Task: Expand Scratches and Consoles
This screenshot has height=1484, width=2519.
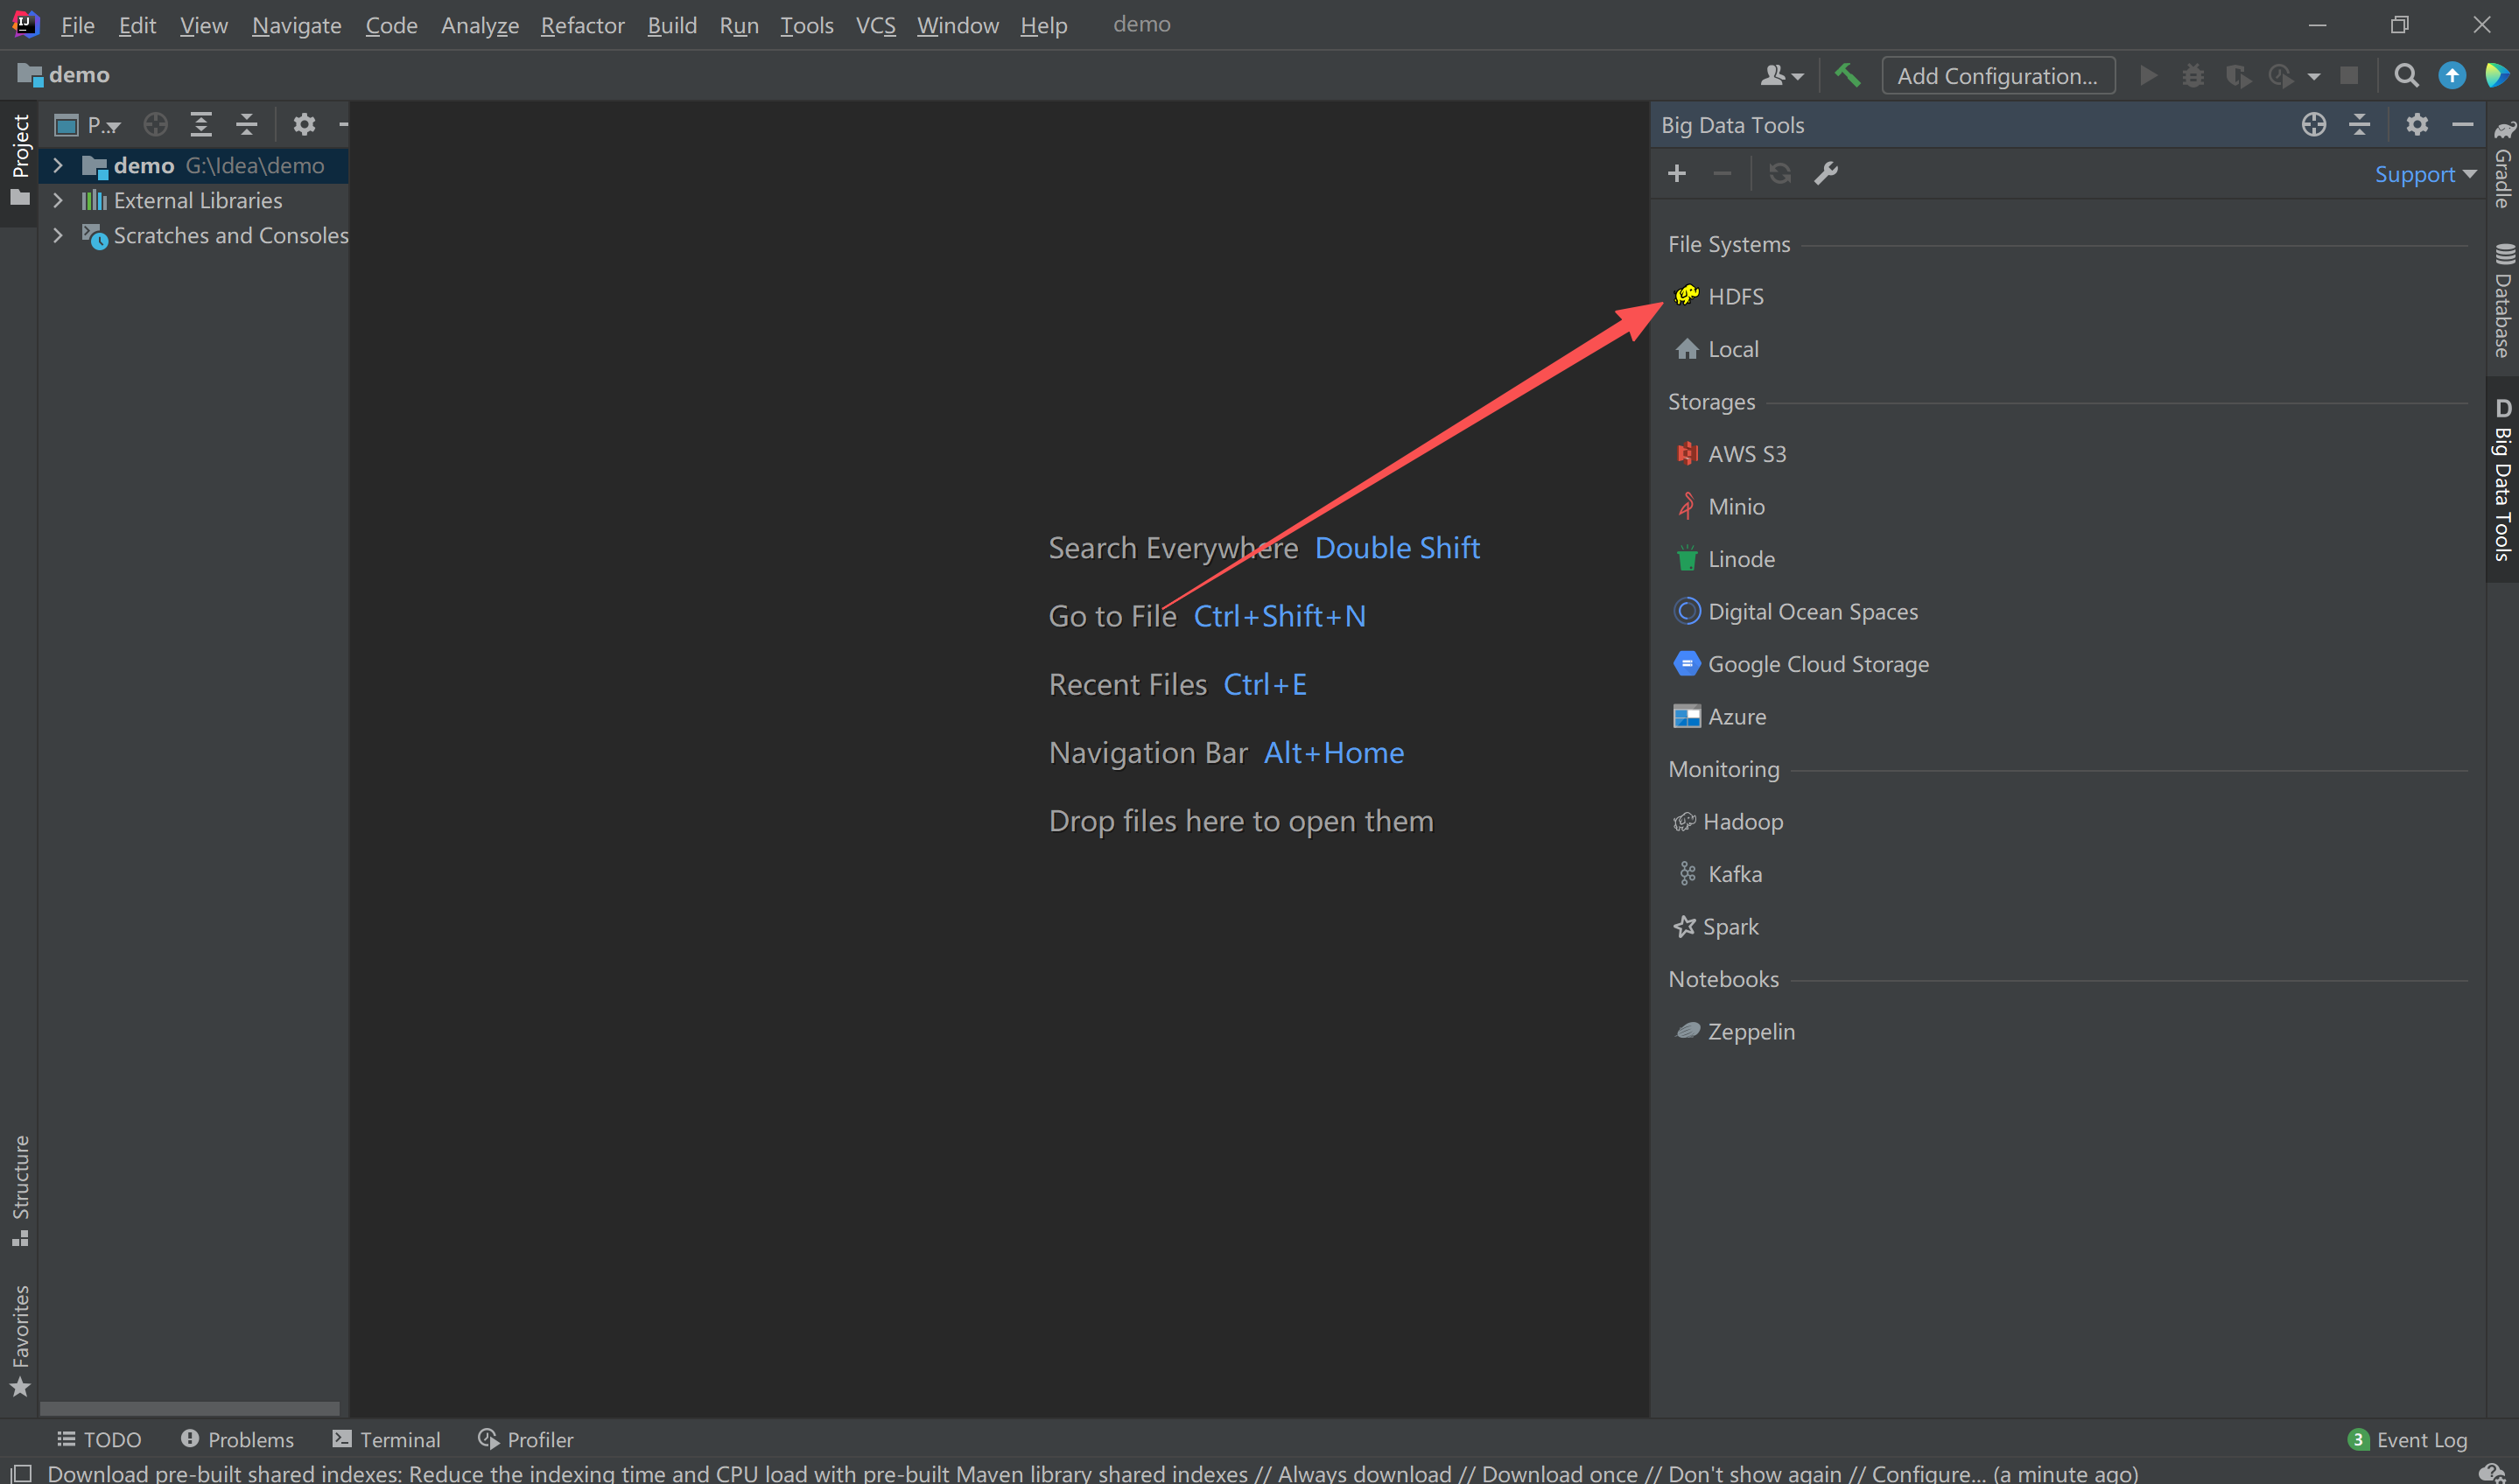Action: [x=58, y=235]
